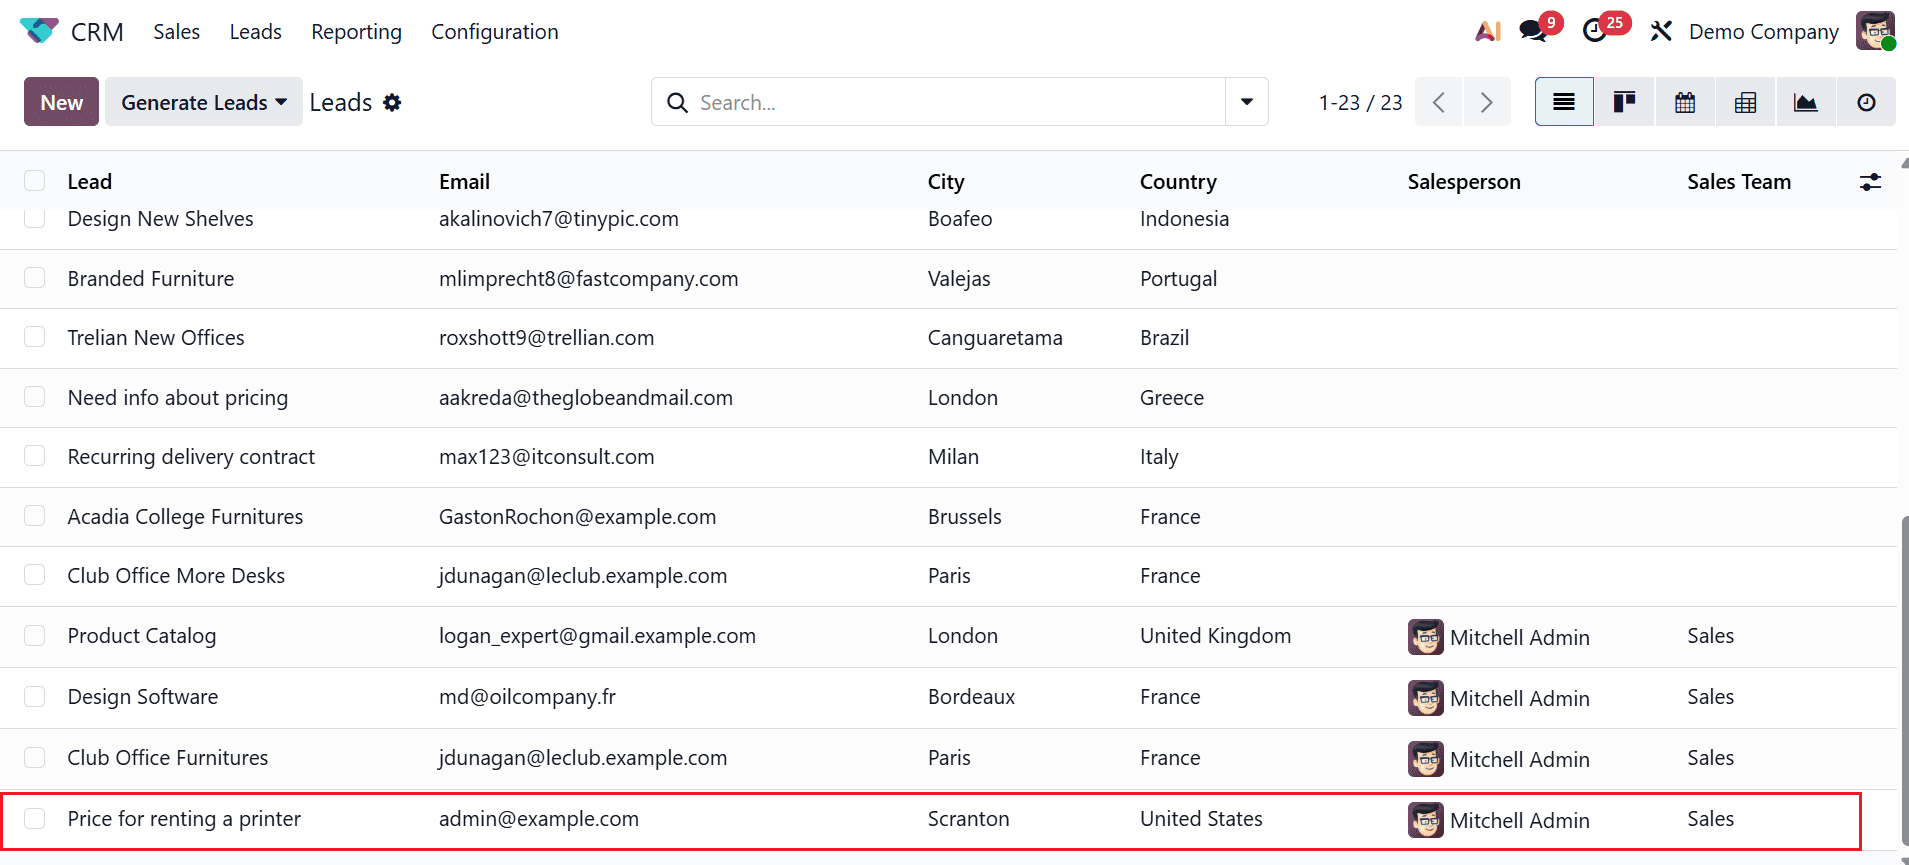Click Sales team cell in Product Catalog row
The image size is (1909, 865).
click(x=1710, y=636)
